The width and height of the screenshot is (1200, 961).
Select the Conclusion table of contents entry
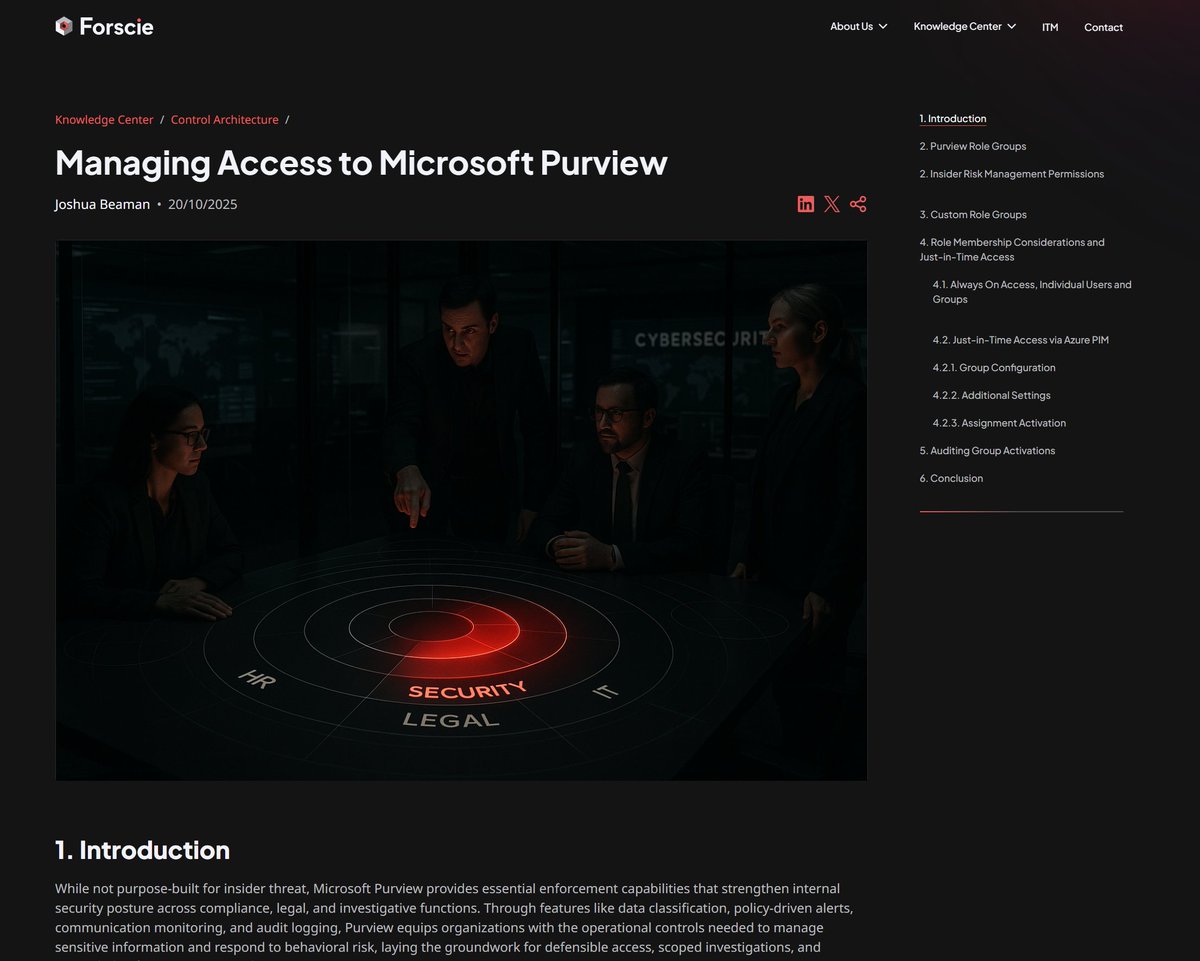(951, 478)
